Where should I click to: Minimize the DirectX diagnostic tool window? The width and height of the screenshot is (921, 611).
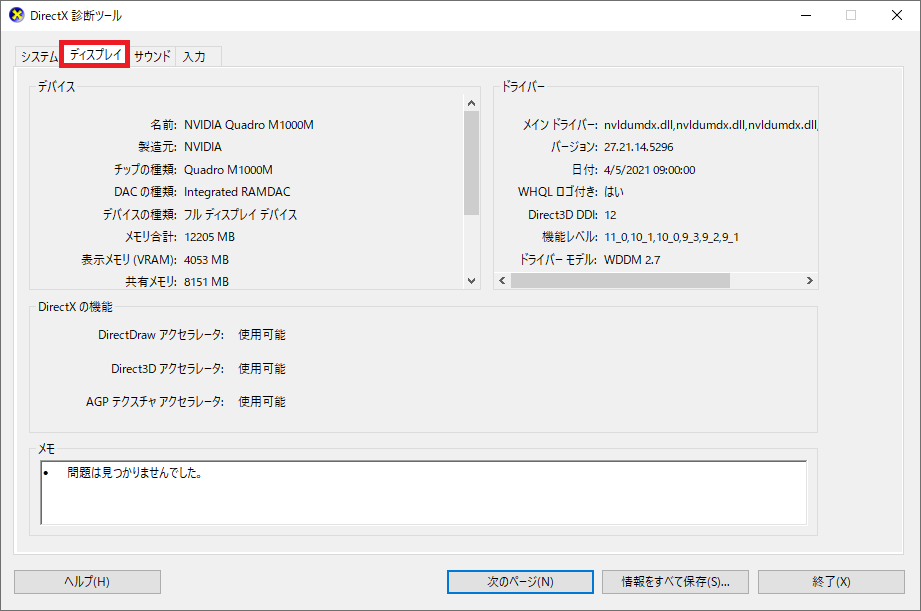pos(805,15)
